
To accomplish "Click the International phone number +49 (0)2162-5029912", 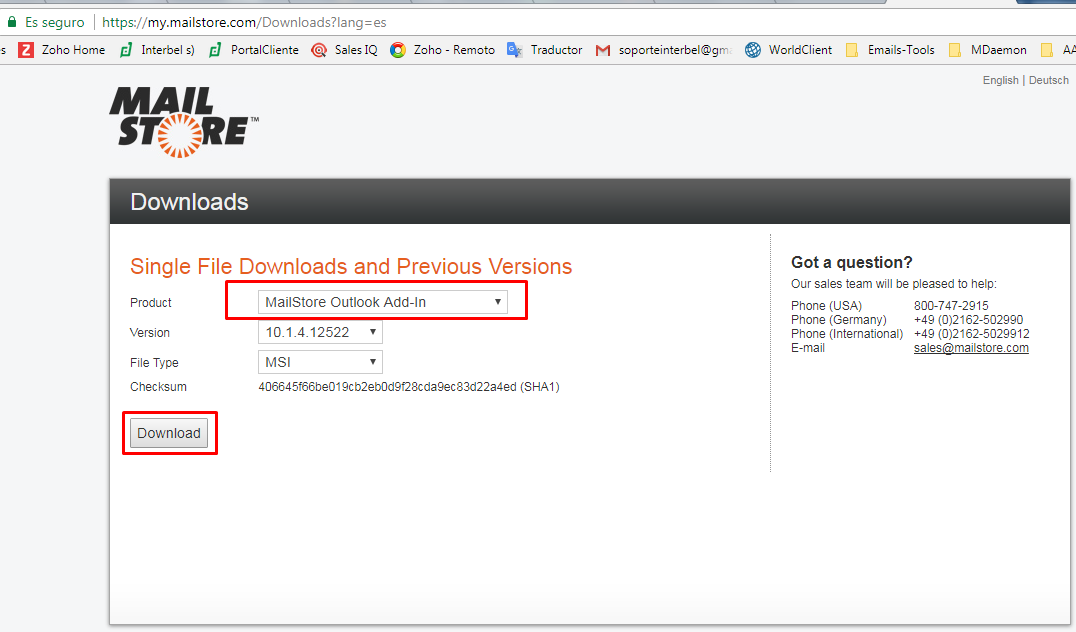I will 972,334.
